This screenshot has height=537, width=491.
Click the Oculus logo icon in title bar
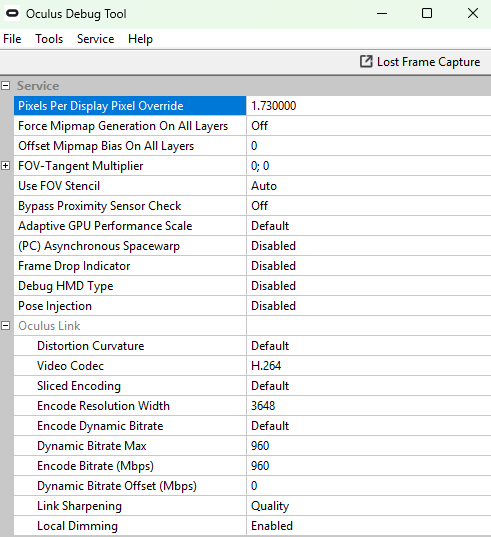[12, 14]
